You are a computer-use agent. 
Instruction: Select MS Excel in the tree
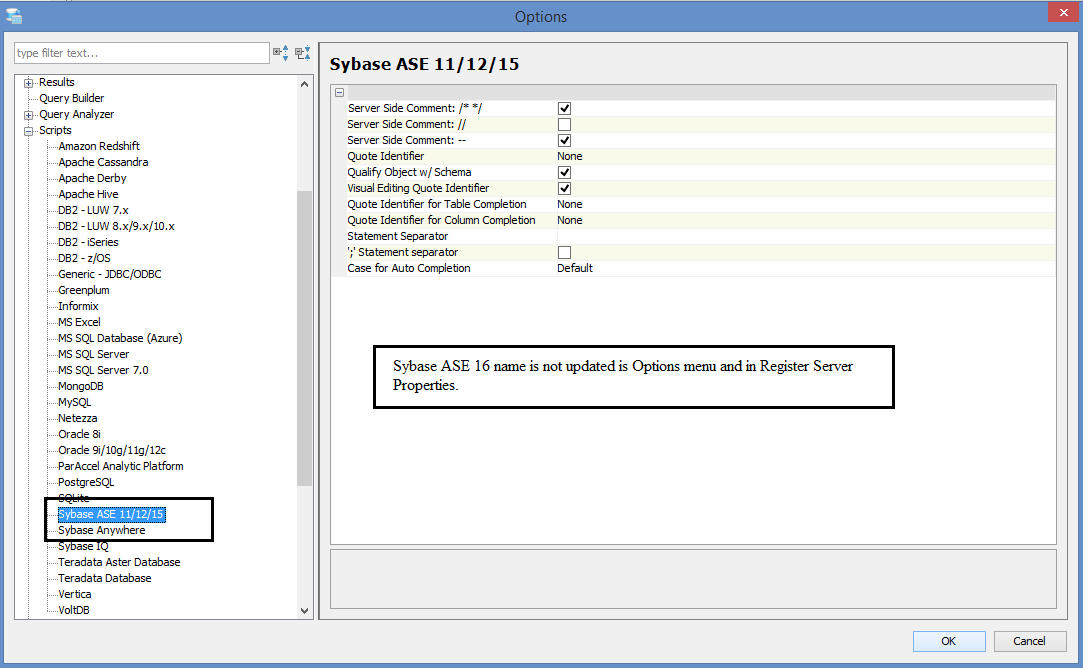79,322
